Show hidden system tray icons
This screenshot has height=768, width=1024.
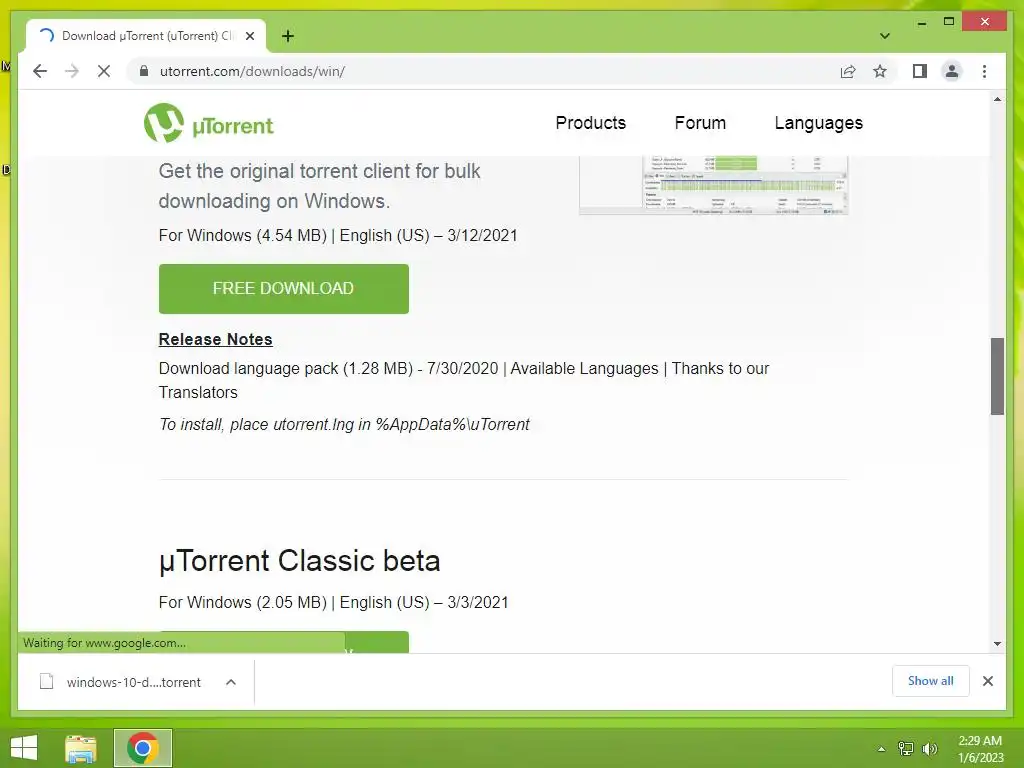pyautogui.click(x=882, y=749)
